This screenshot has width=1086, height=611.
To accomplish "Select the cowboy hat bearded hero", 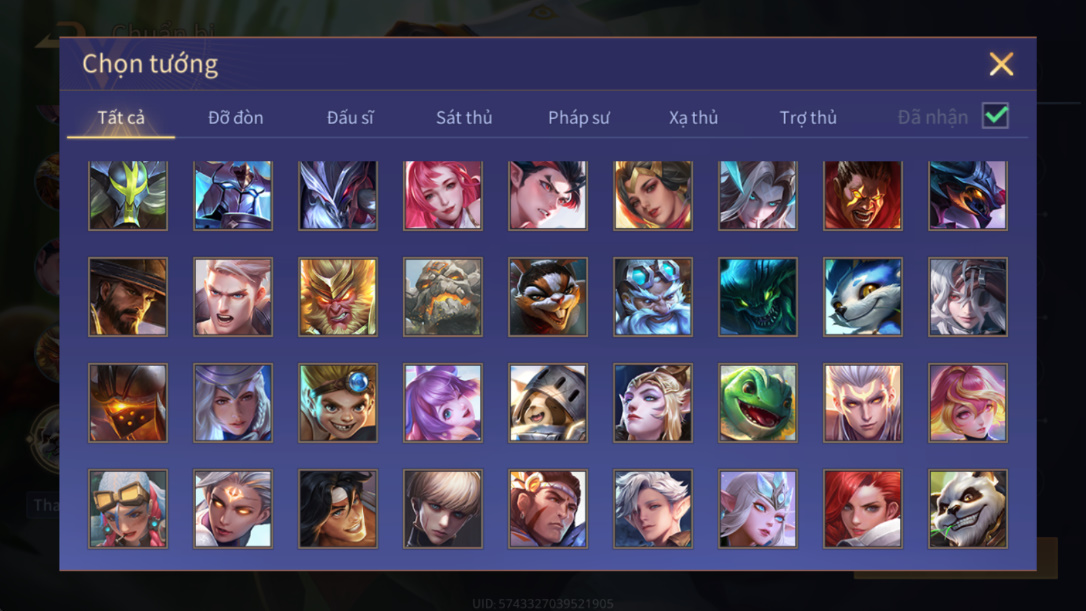I will (128, 297).
